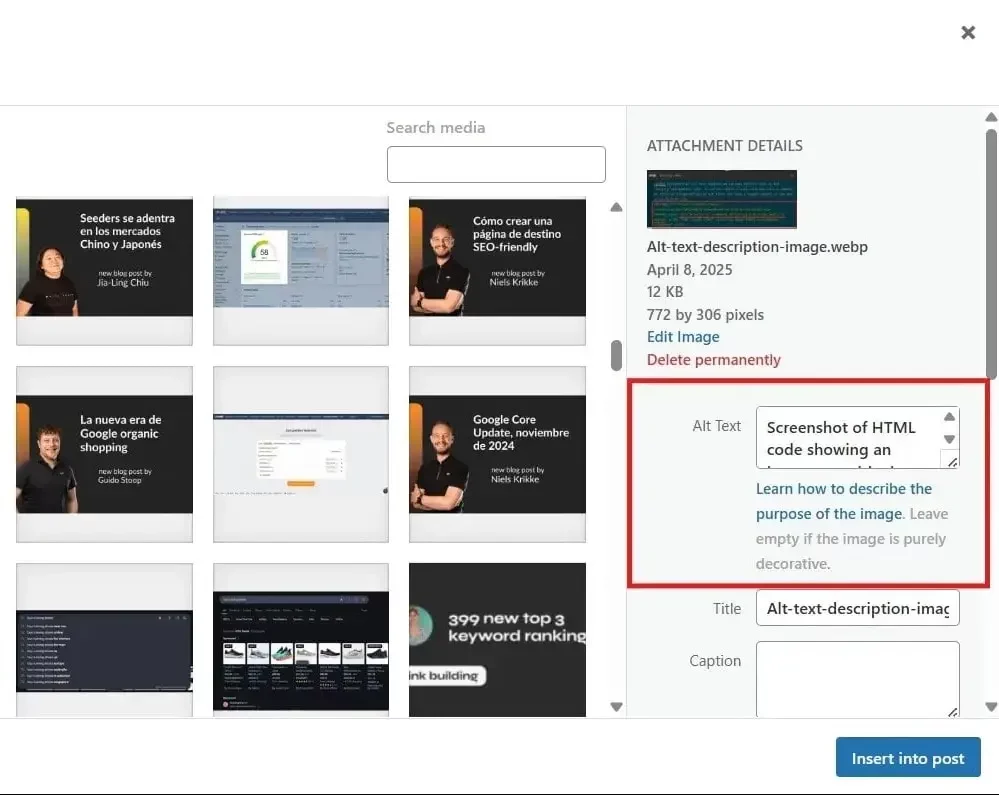Click the attachment details panel scroll up arrow

click(x=991, y=117)
